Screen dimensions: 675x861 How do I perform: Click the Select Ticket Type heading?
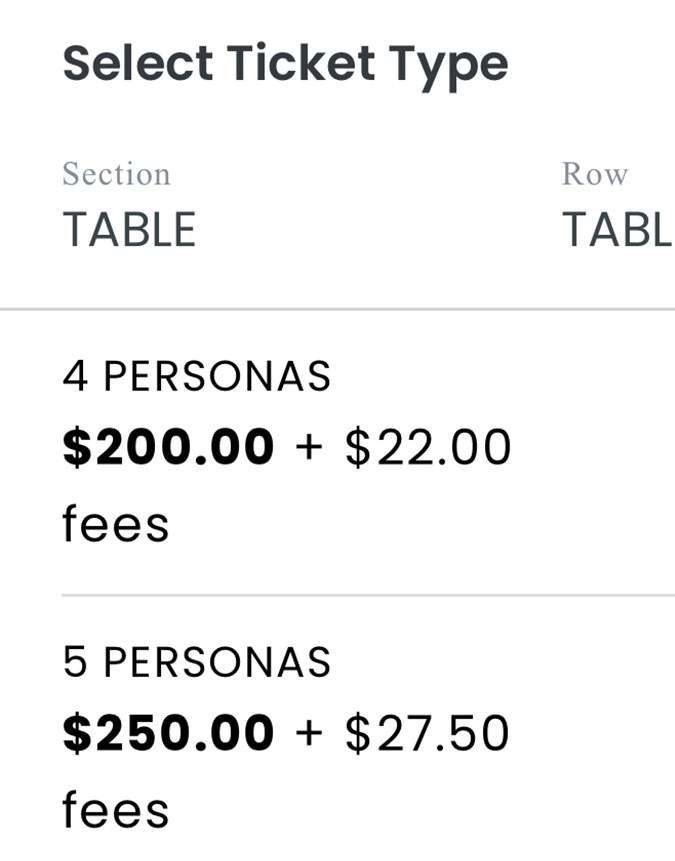click(x=285, y=64)
